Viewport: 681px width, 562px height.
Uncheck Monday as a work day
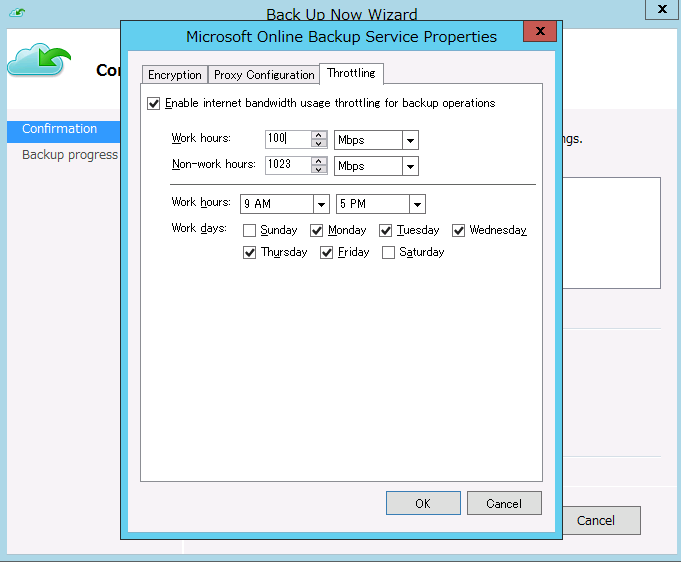(317, 230)
